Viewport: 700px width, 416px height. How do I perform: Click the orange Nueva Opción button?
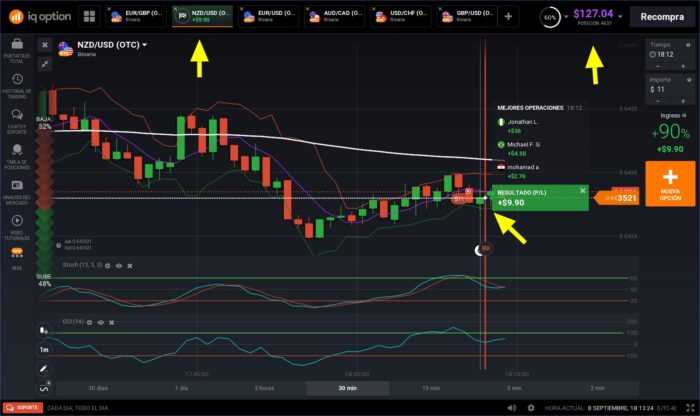pyautogui.click(x=670, y=184)
